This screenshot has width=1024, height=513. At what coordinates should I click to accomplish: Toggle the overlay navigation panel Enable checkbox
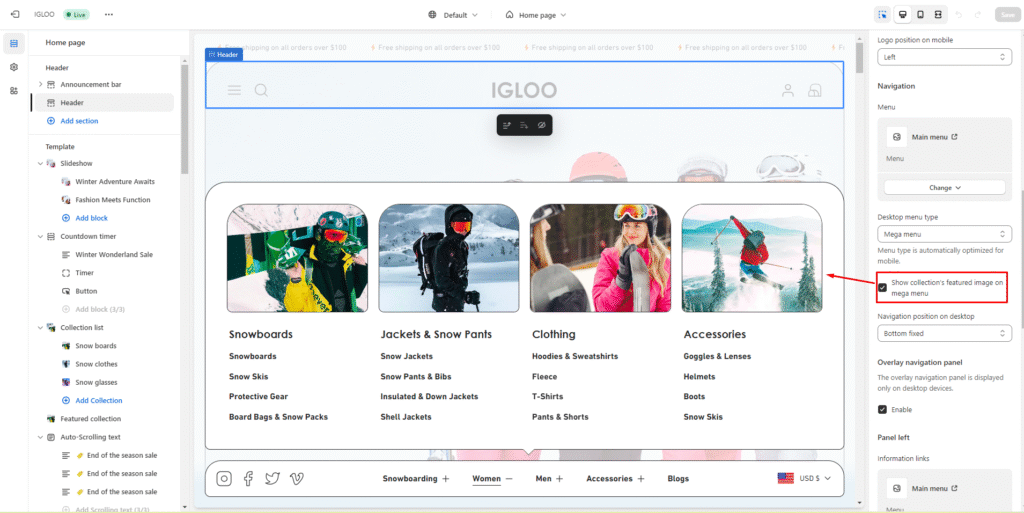(x=882, y=409)
